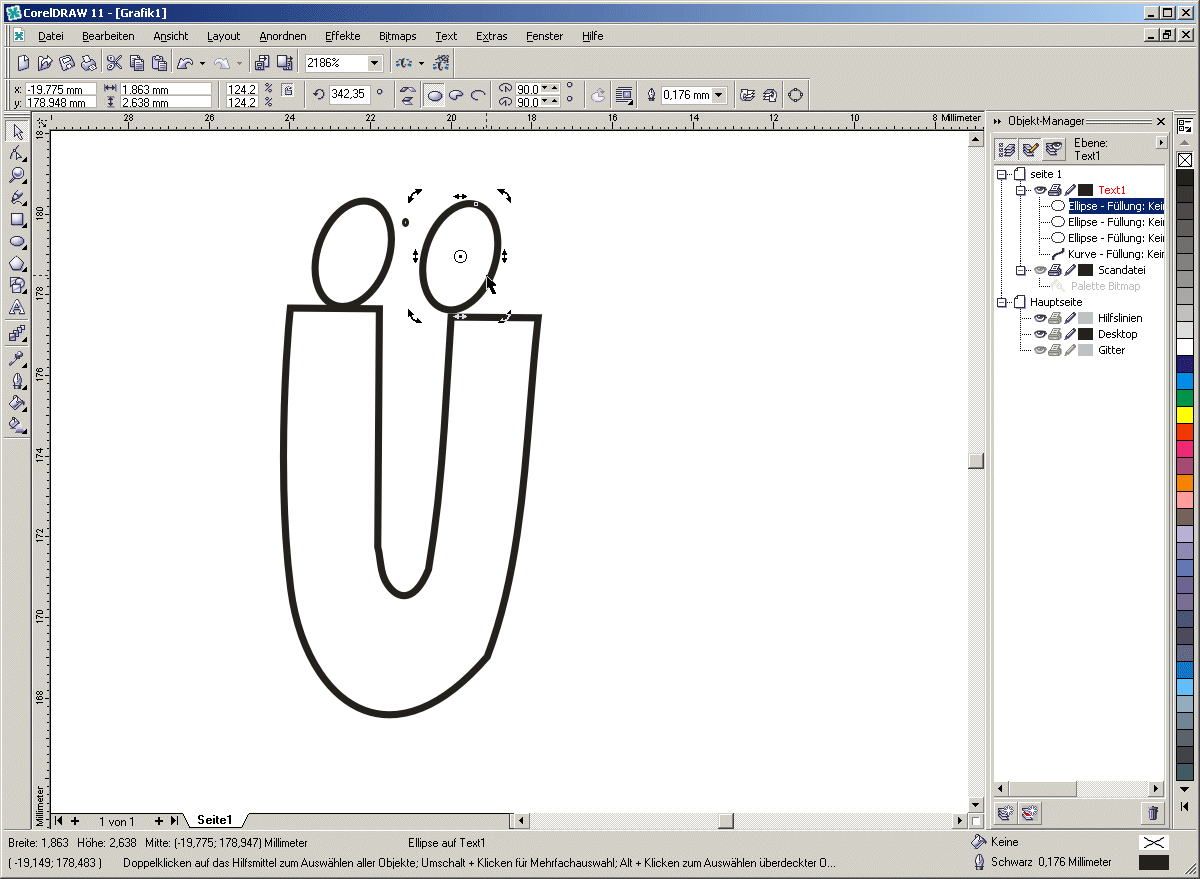Open the Bitmaps menu
Image resolution: width=1200 pixels, height=879 pixels.
(398, 36)
